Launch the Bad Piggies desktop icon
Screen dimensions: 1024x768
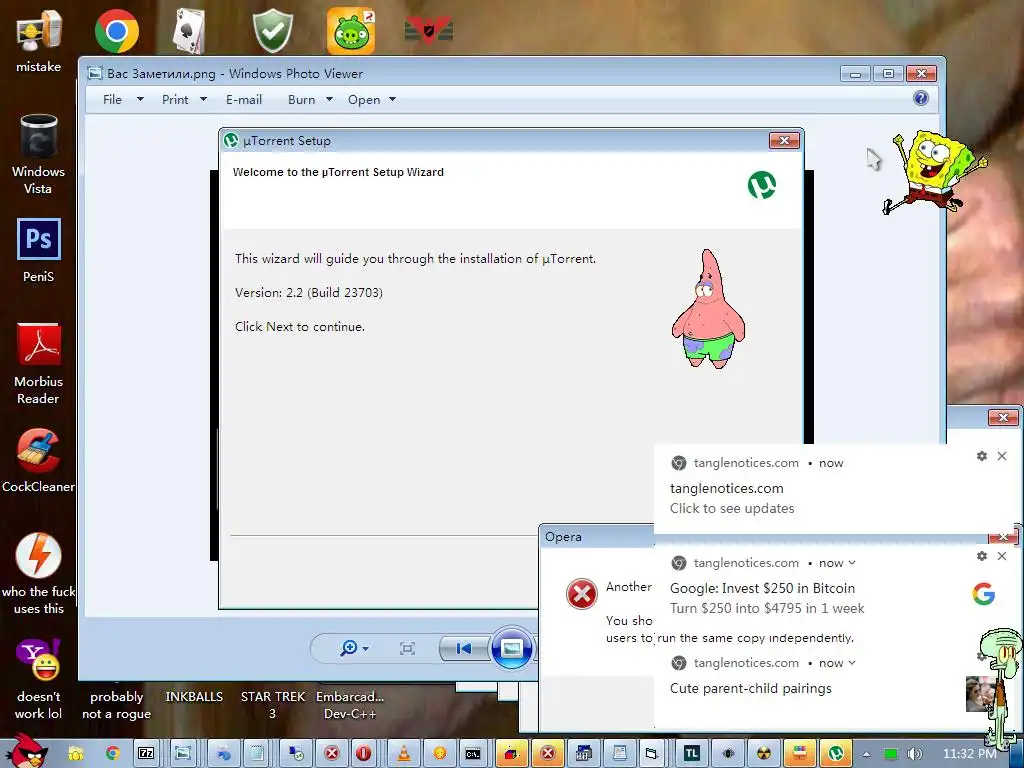[x=351, y=31]
